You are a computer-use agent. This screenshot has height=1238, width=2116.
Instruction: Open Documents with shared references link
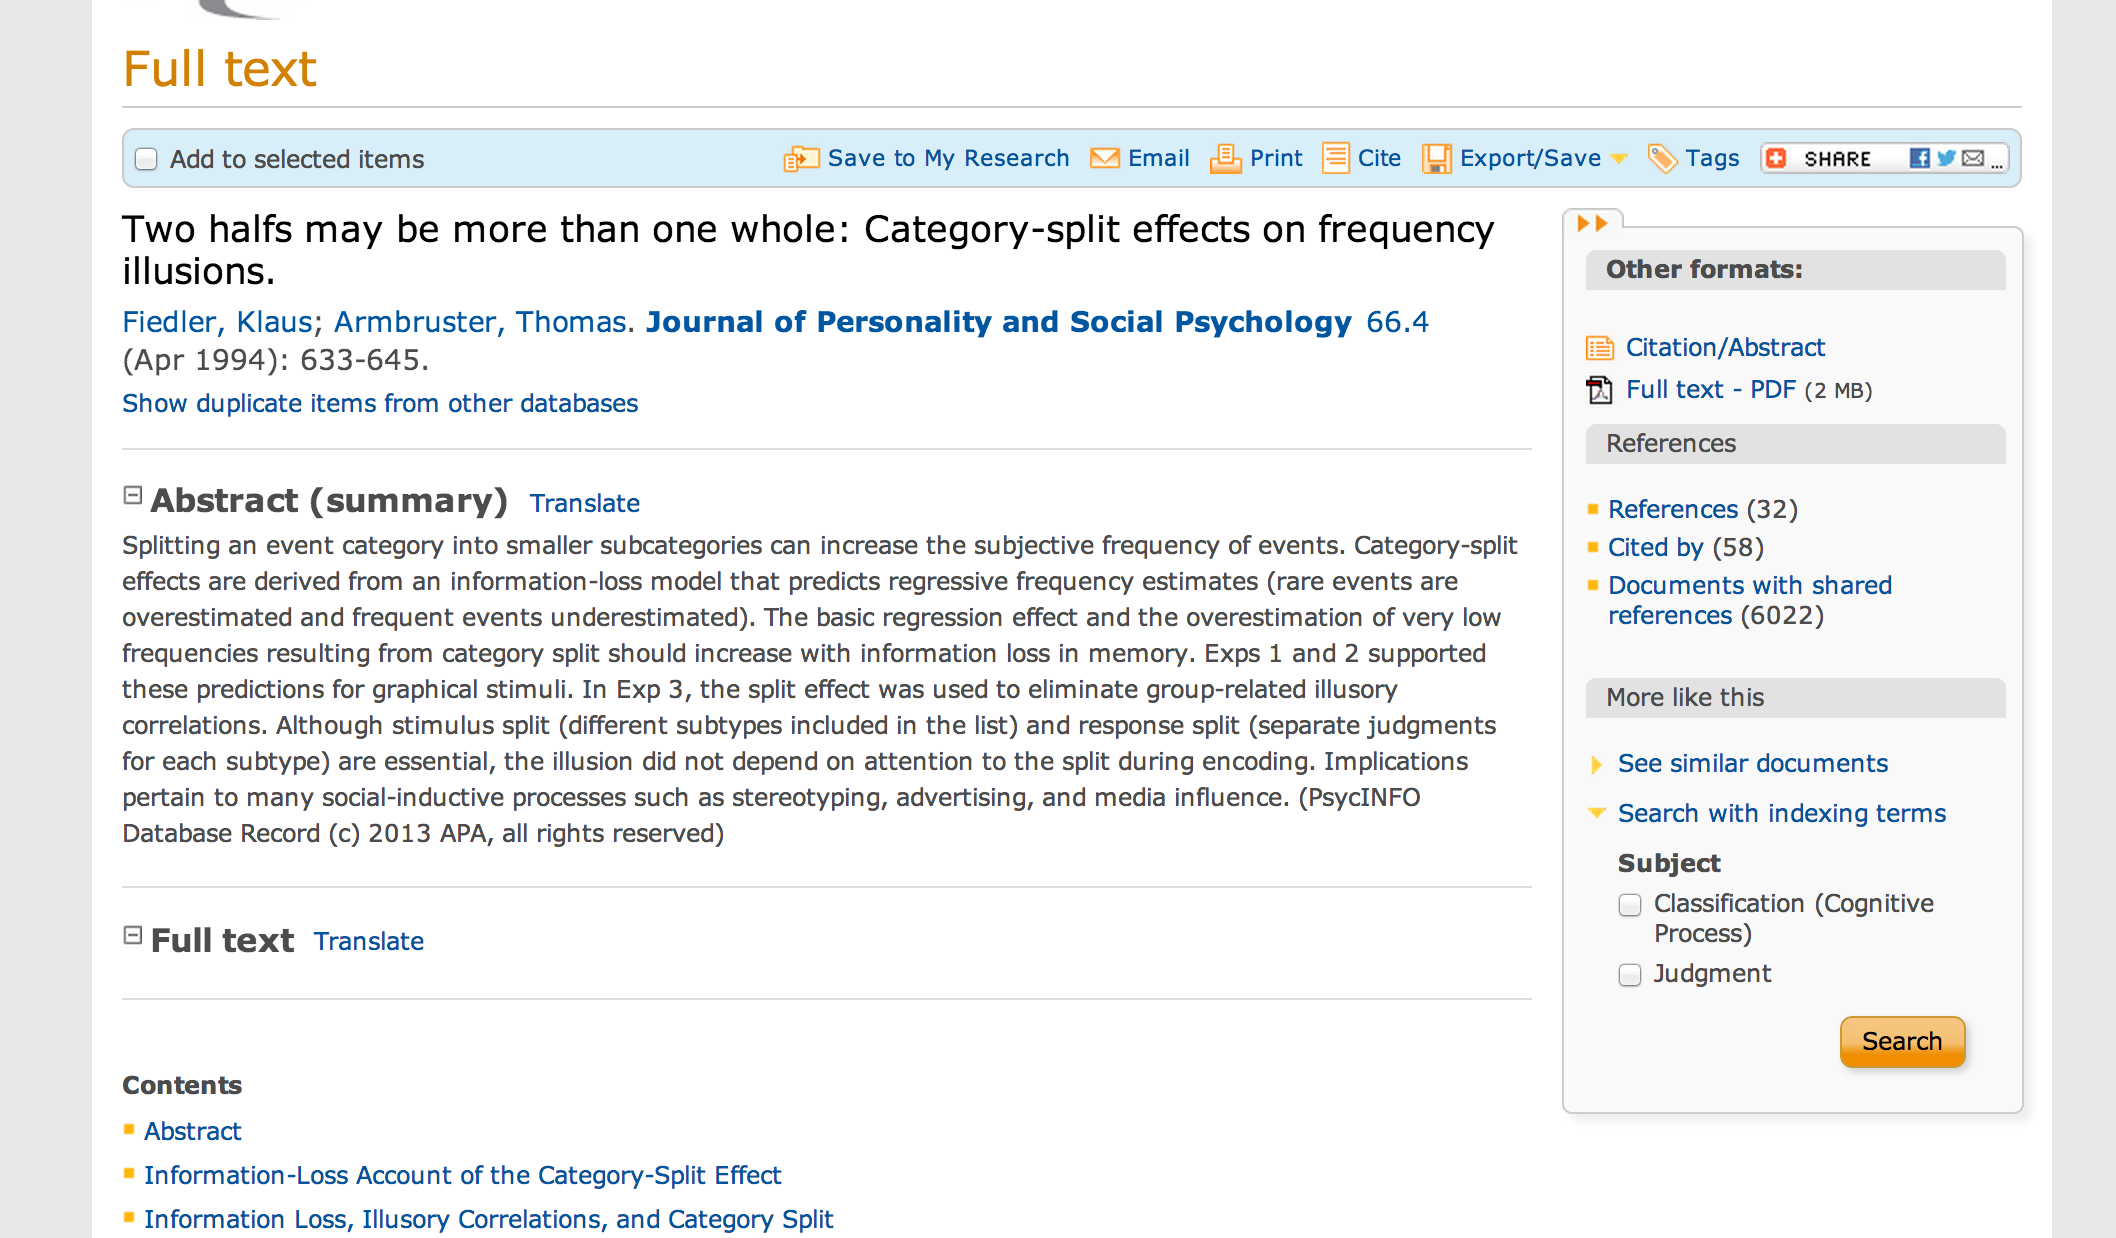pos(1750,600)
